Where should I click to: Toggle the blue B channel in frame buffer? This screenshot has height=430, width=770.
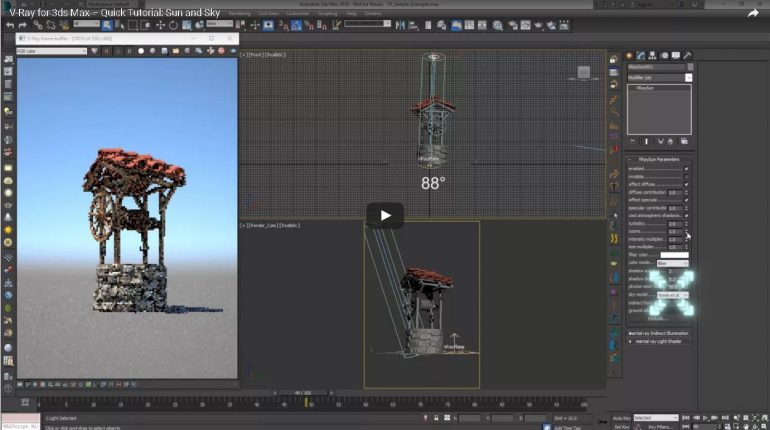click(x=130, y=51)
